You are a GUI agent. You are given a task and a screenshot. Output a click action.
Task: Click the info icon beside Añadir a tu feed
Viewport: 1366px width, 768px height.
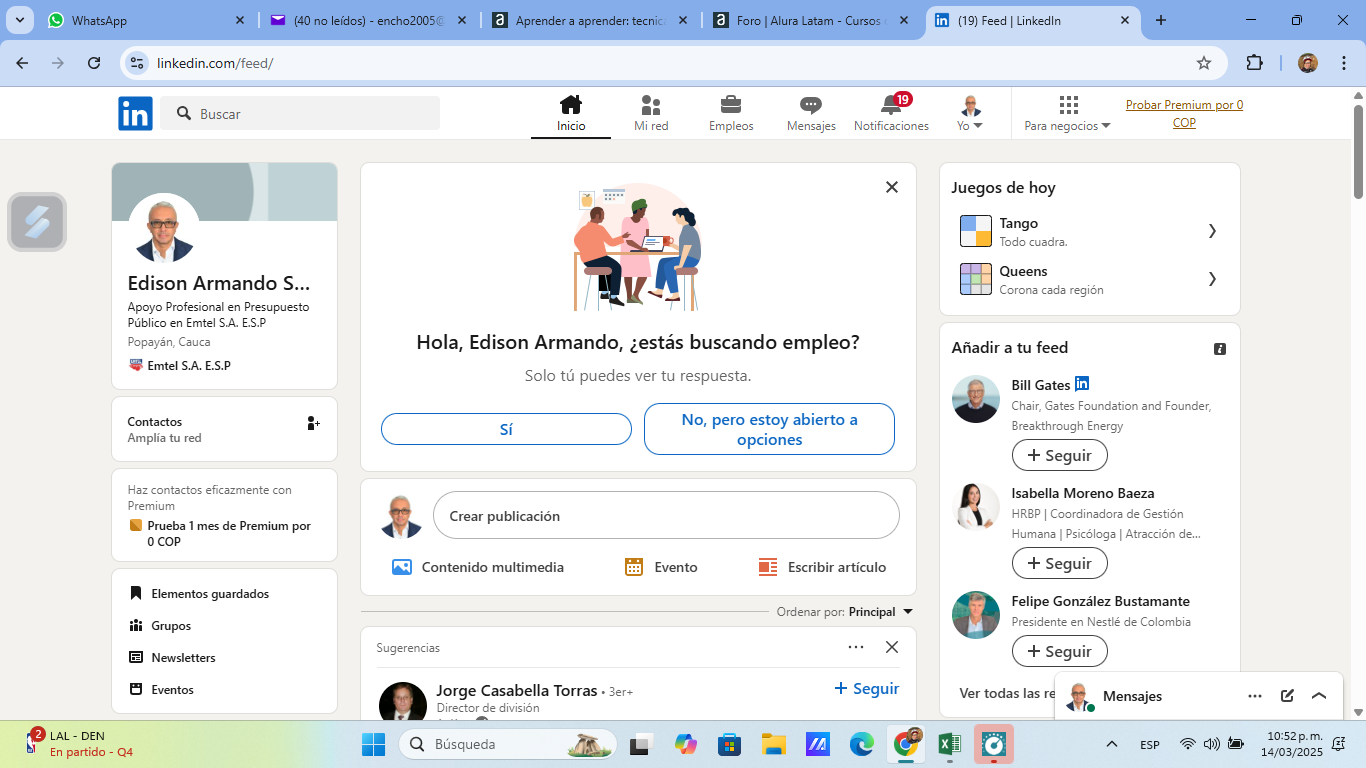(x=1219, y=349)
